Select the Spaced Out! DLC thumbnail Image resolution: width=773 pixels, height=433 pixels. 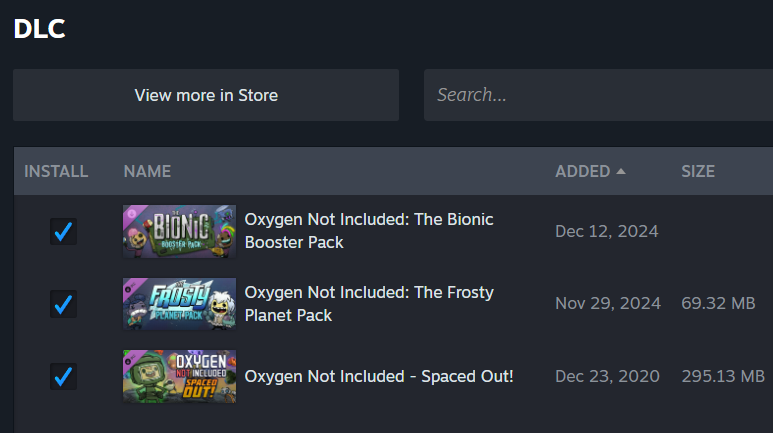click(179, 377)
